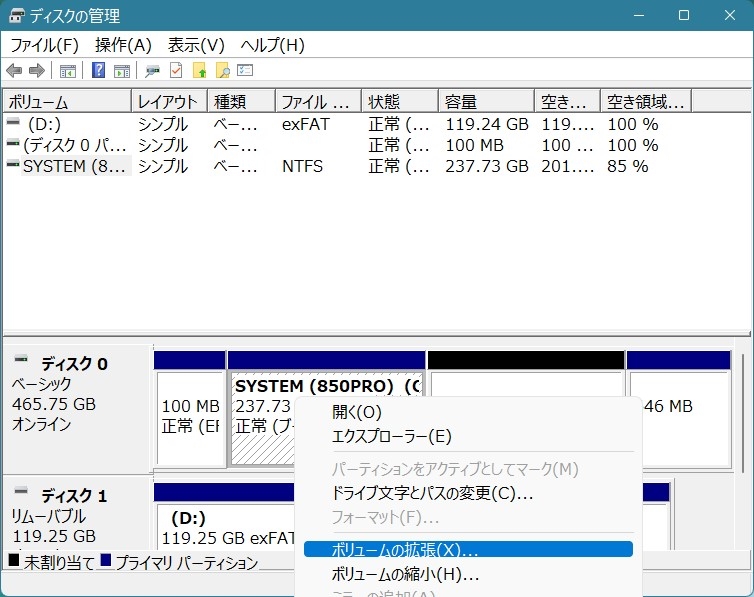Minimize the ディスクの管理 window

click(x=639, y=15)
